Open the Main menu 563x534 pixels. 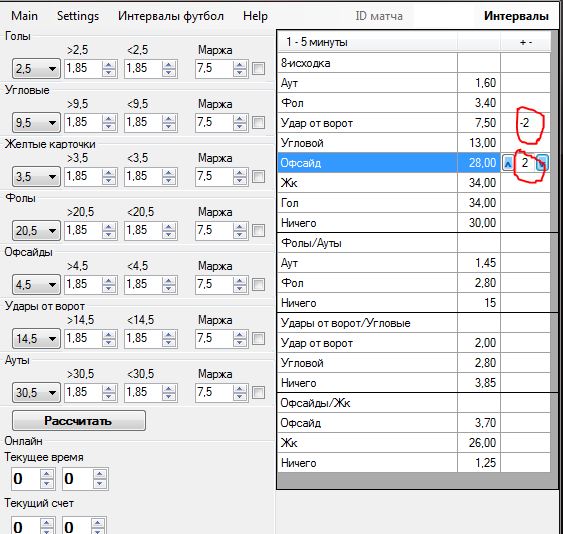[24, 16]
